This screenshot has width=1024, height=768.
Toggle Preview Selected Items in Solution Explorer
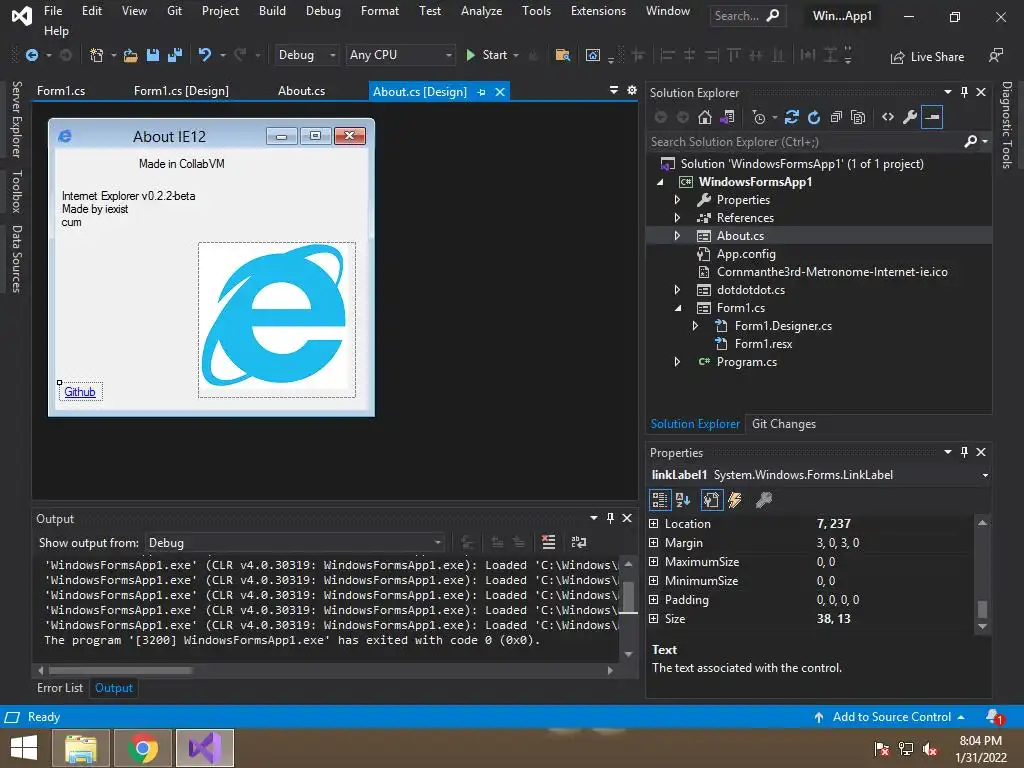pos(933,118)
